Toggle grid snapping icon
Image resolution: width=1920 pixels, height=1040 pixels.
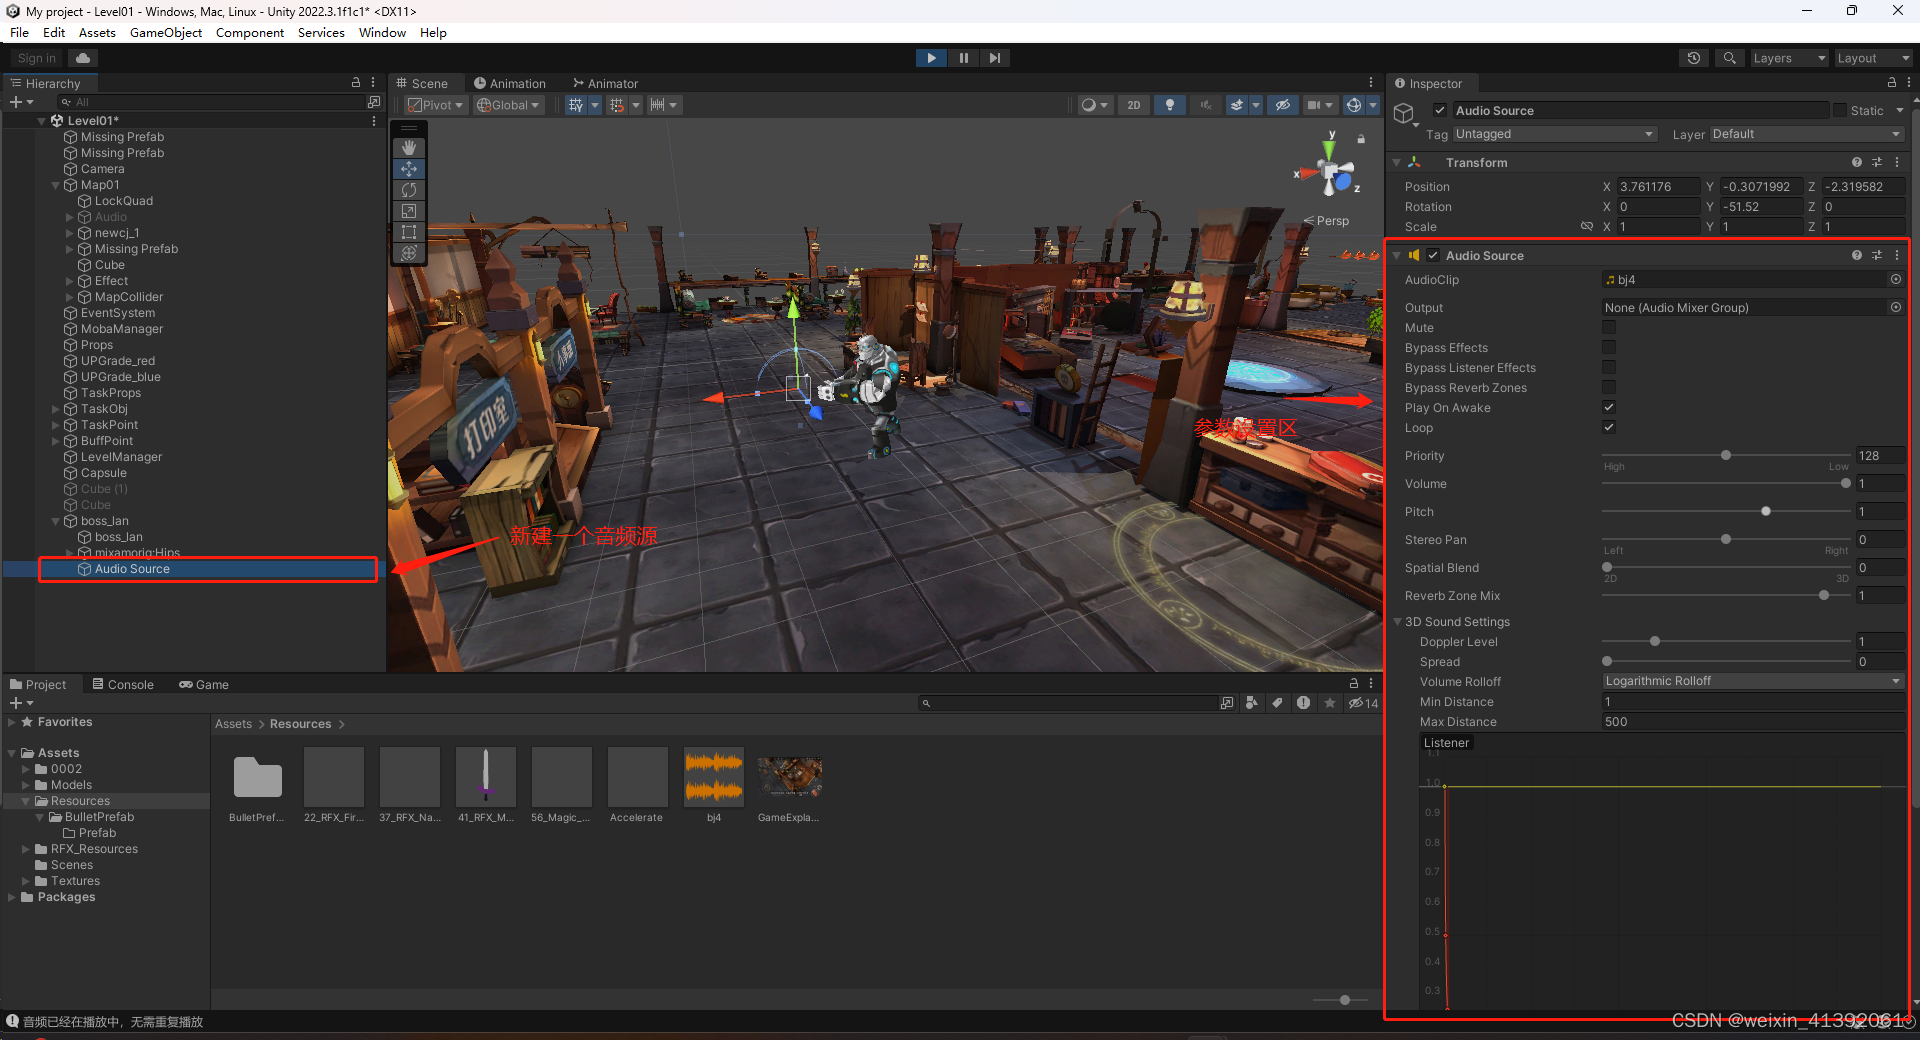click(617, 105)
